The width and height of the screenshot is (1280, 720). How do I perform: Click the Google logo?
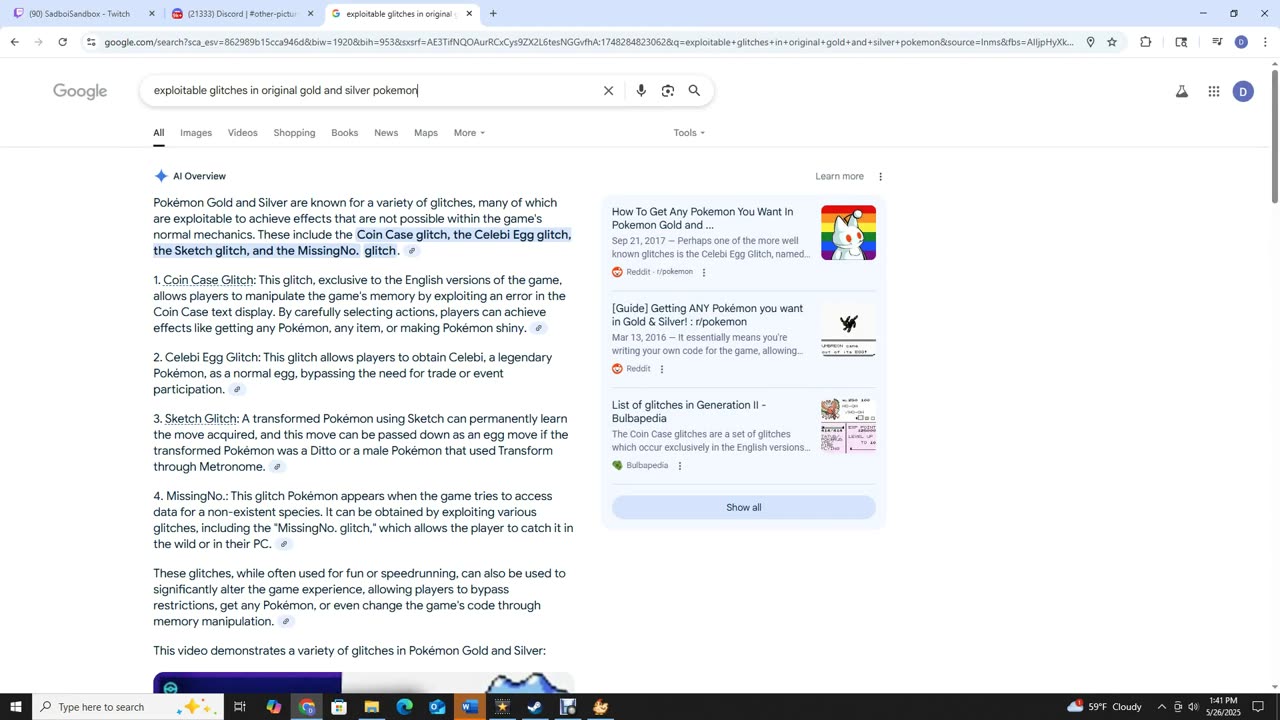point(80,92)
